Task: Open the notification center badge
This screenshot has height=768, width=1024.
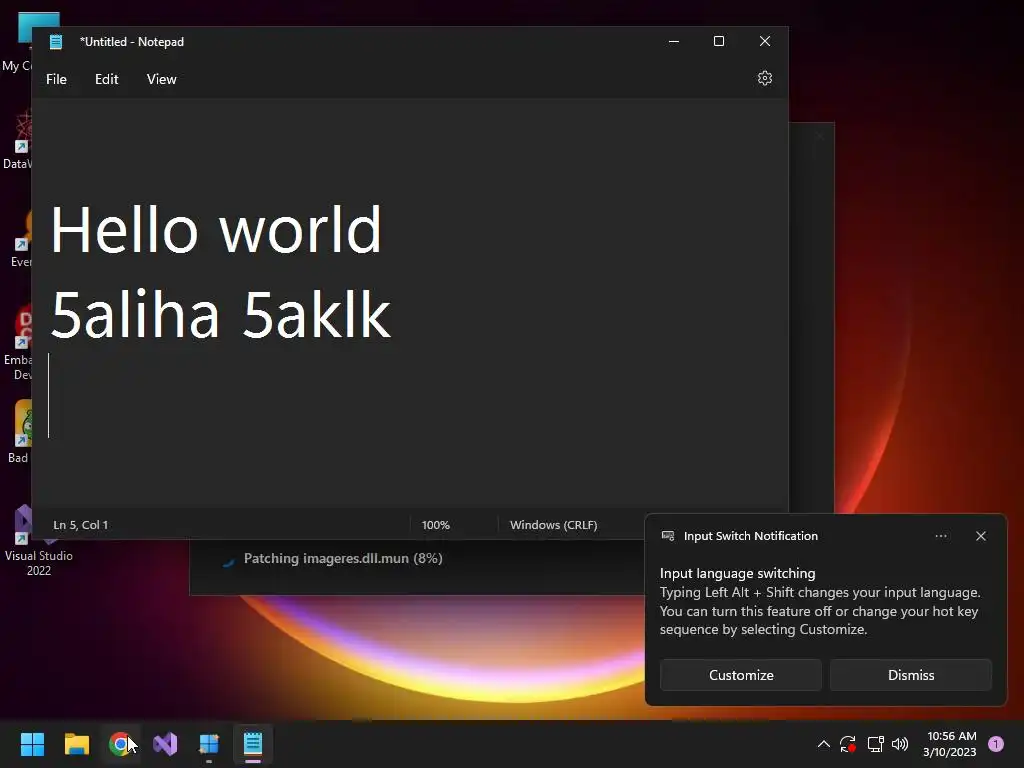Action: 996,744
